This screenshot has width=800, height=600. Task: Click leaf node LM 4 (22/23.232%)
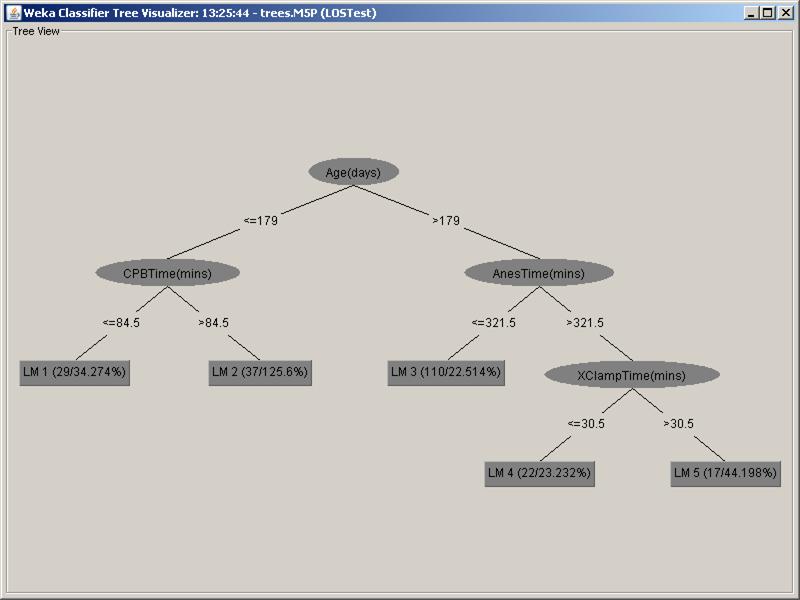[x=540, y=473]
